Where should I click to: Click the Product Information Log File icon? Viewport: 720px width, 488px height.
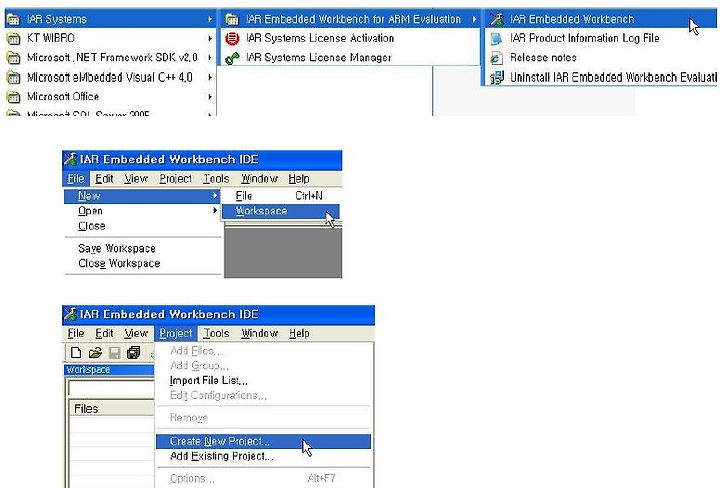click(496, 39)
